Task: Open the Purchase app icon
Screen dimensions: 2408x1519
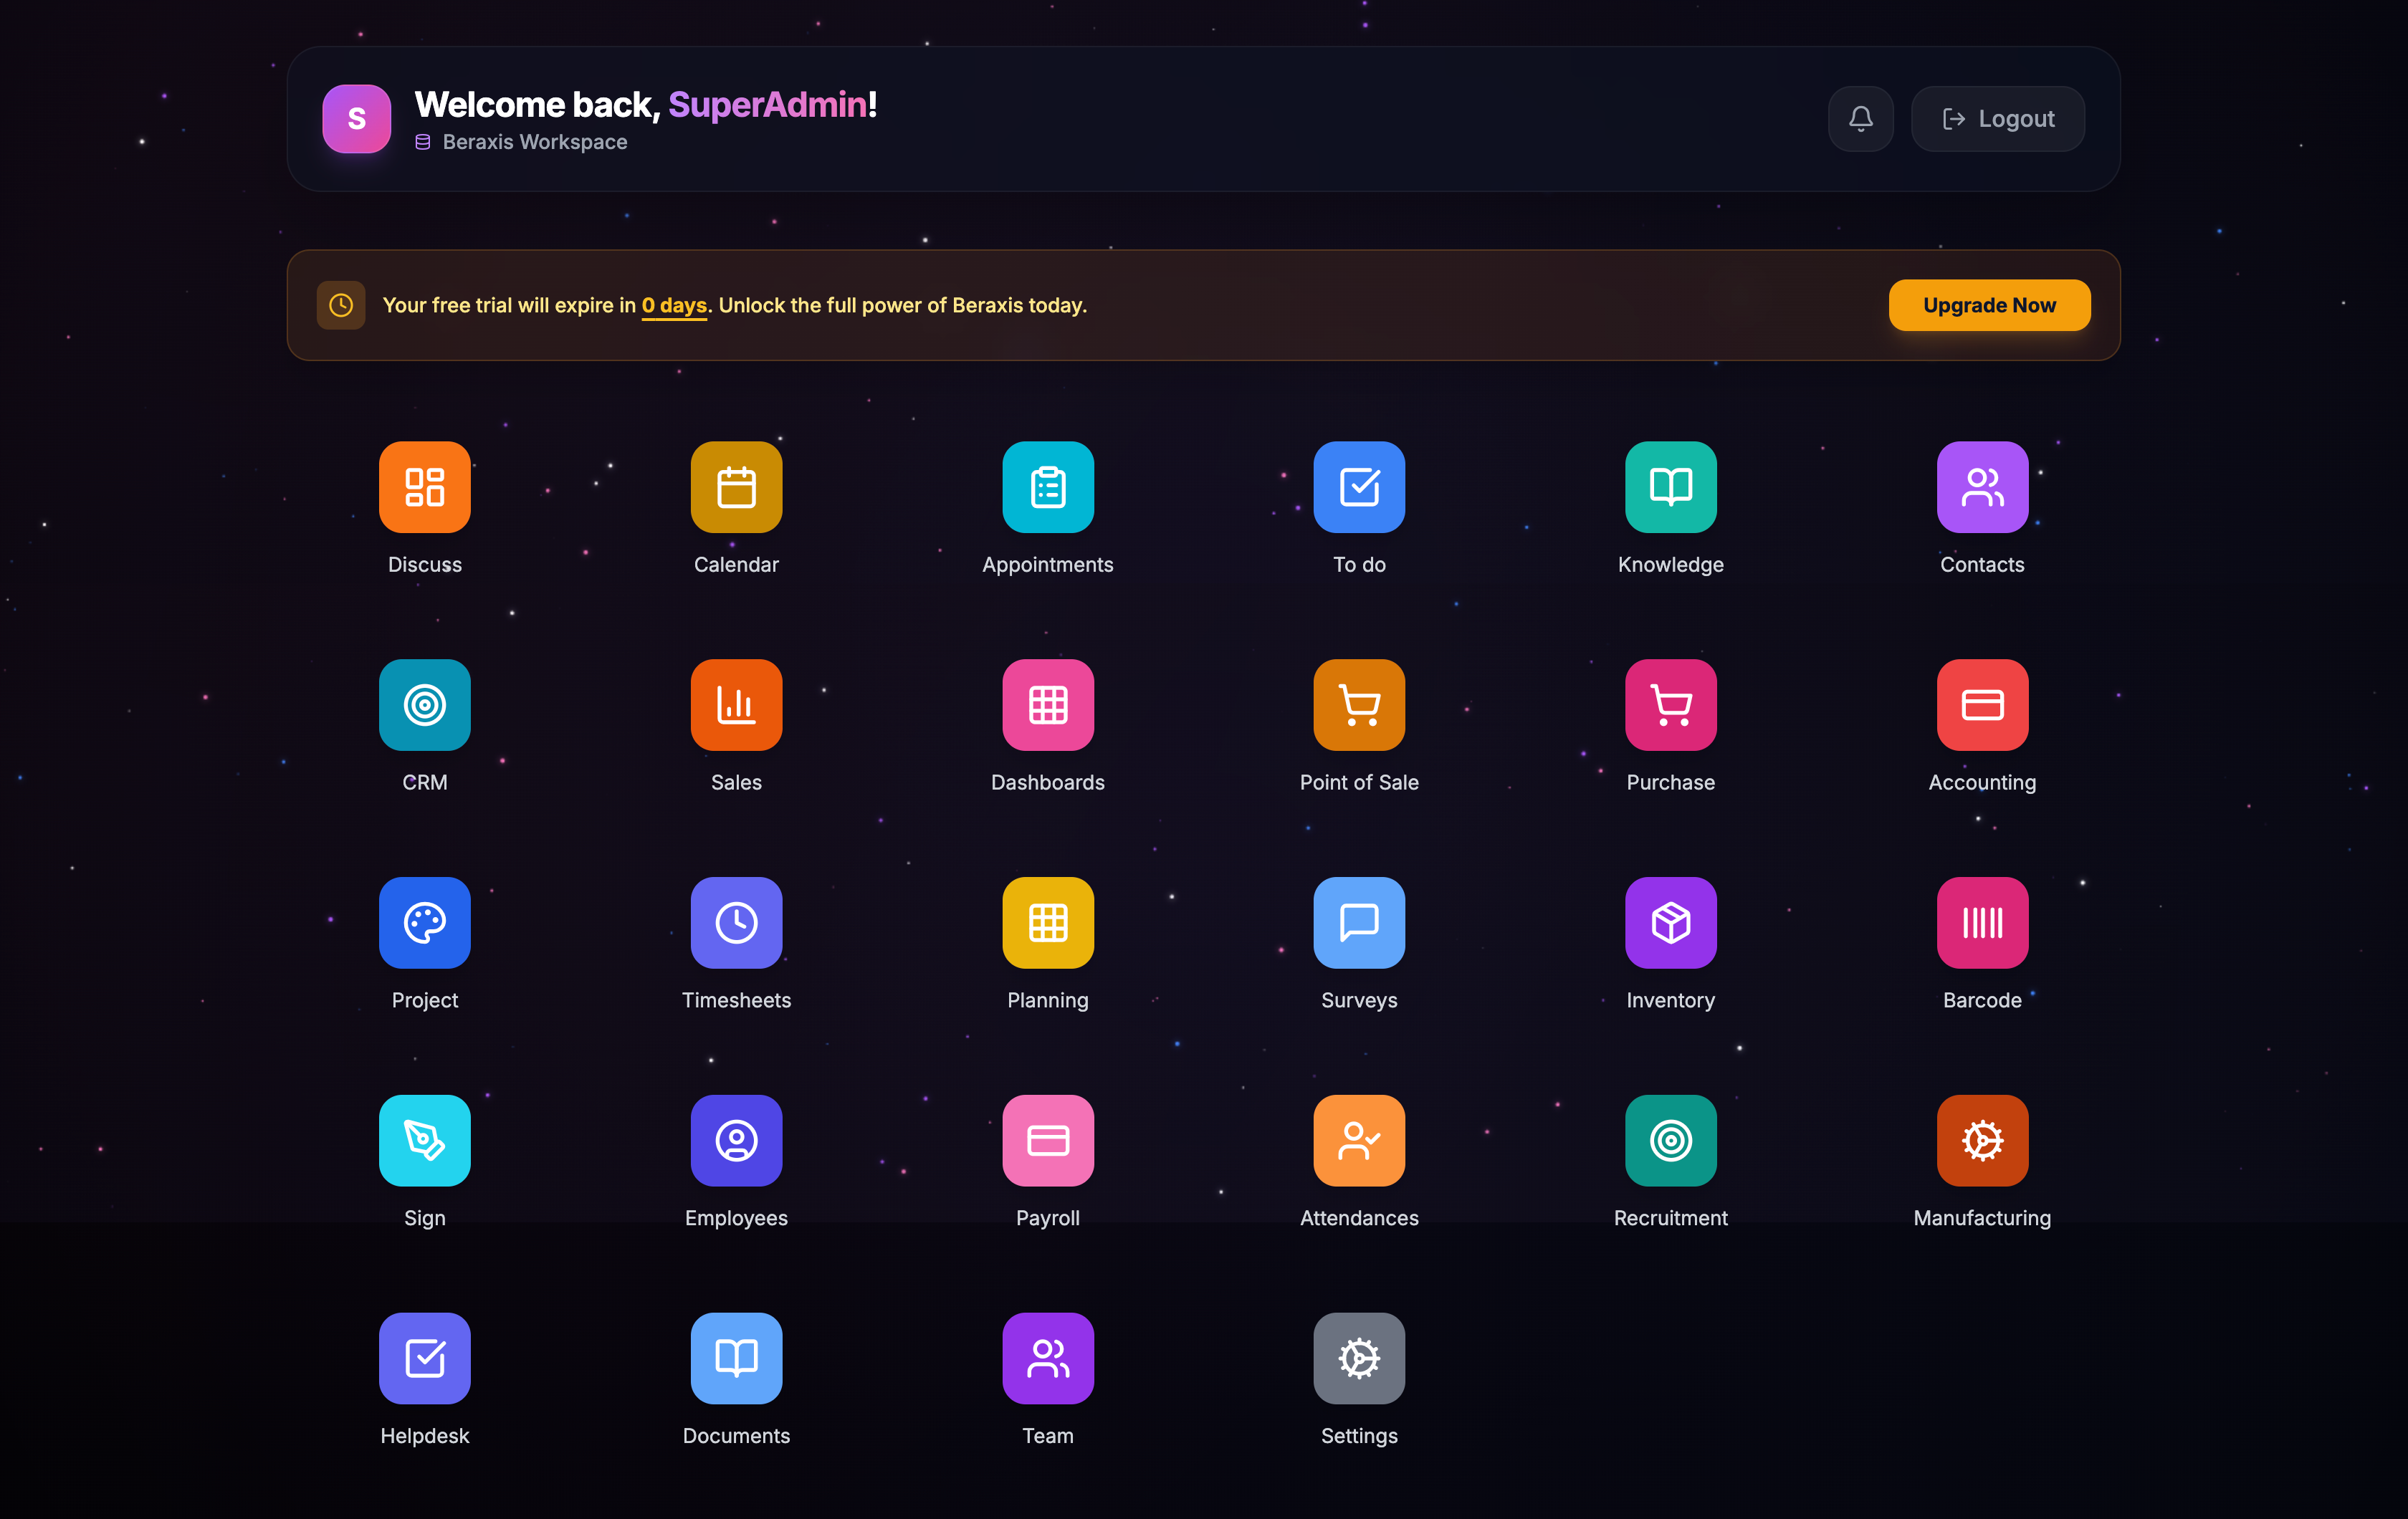Action: 1671,705
